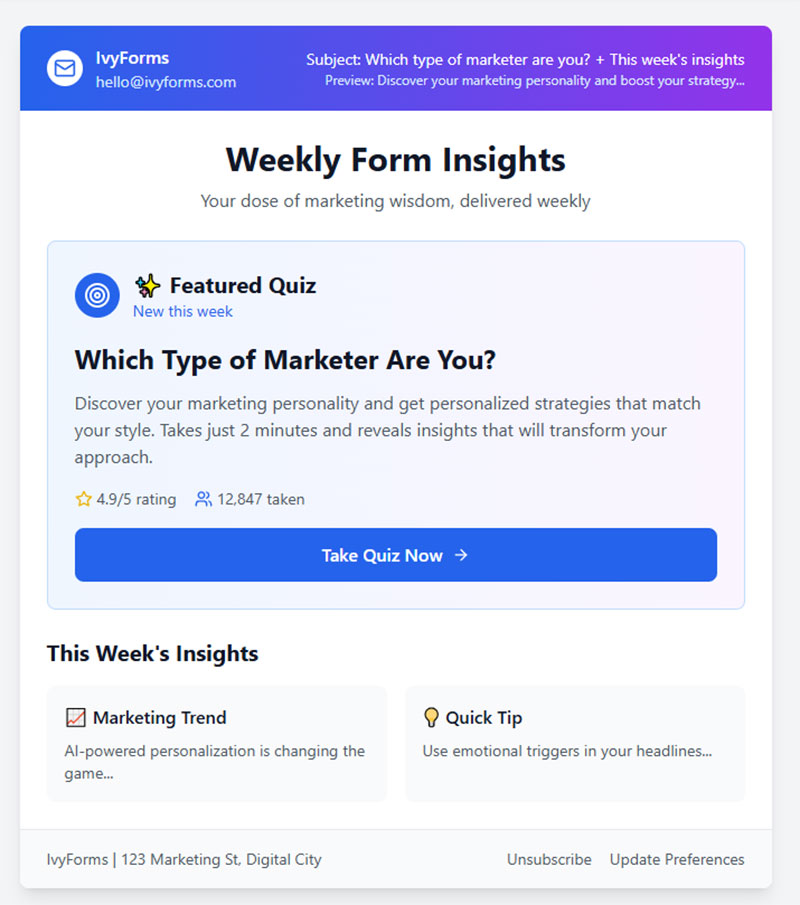
Task: Click the quiz title Which Type of Marketer
Action: tap(285, 360)
